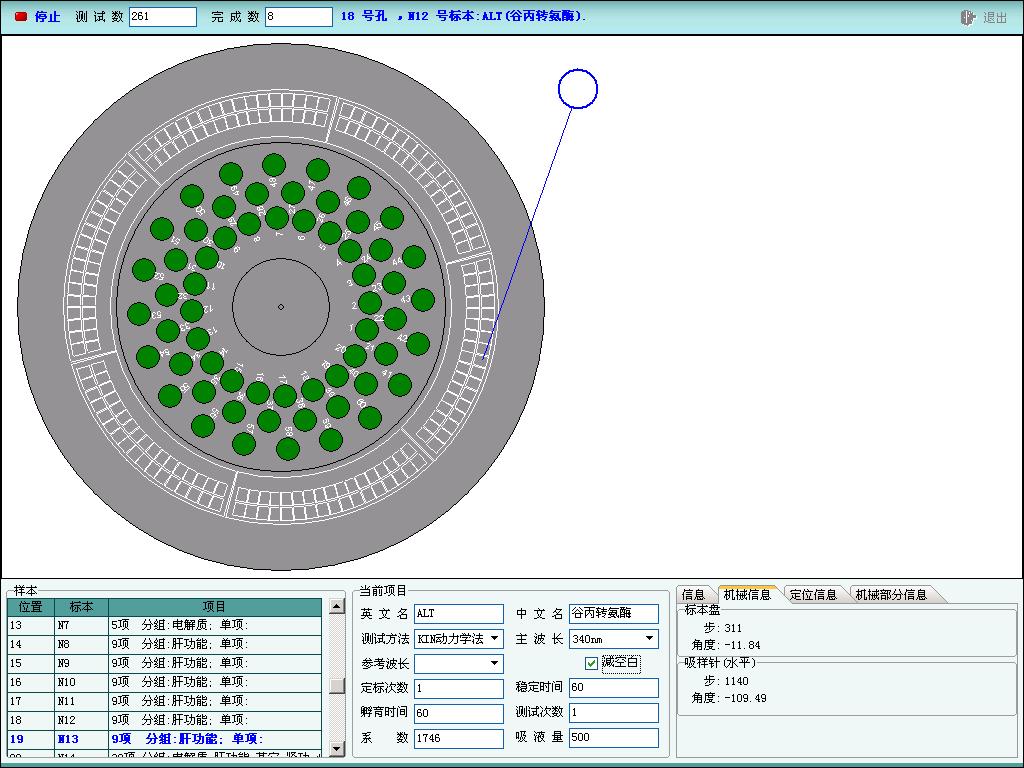The height and width of the screenshot is (768, 1024).
Task: Open the 测试方法 dropdown
Action: coord(494,638)
